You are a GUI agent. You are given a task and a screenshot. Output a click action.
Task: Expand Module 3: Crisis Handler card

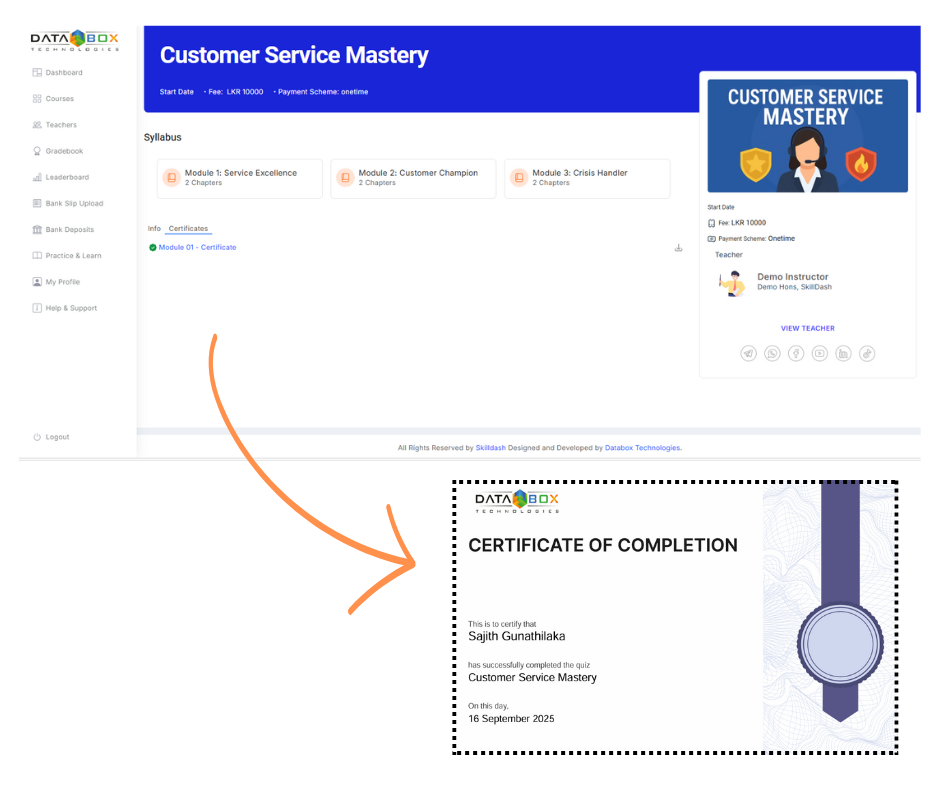click(x=587, y=178)
